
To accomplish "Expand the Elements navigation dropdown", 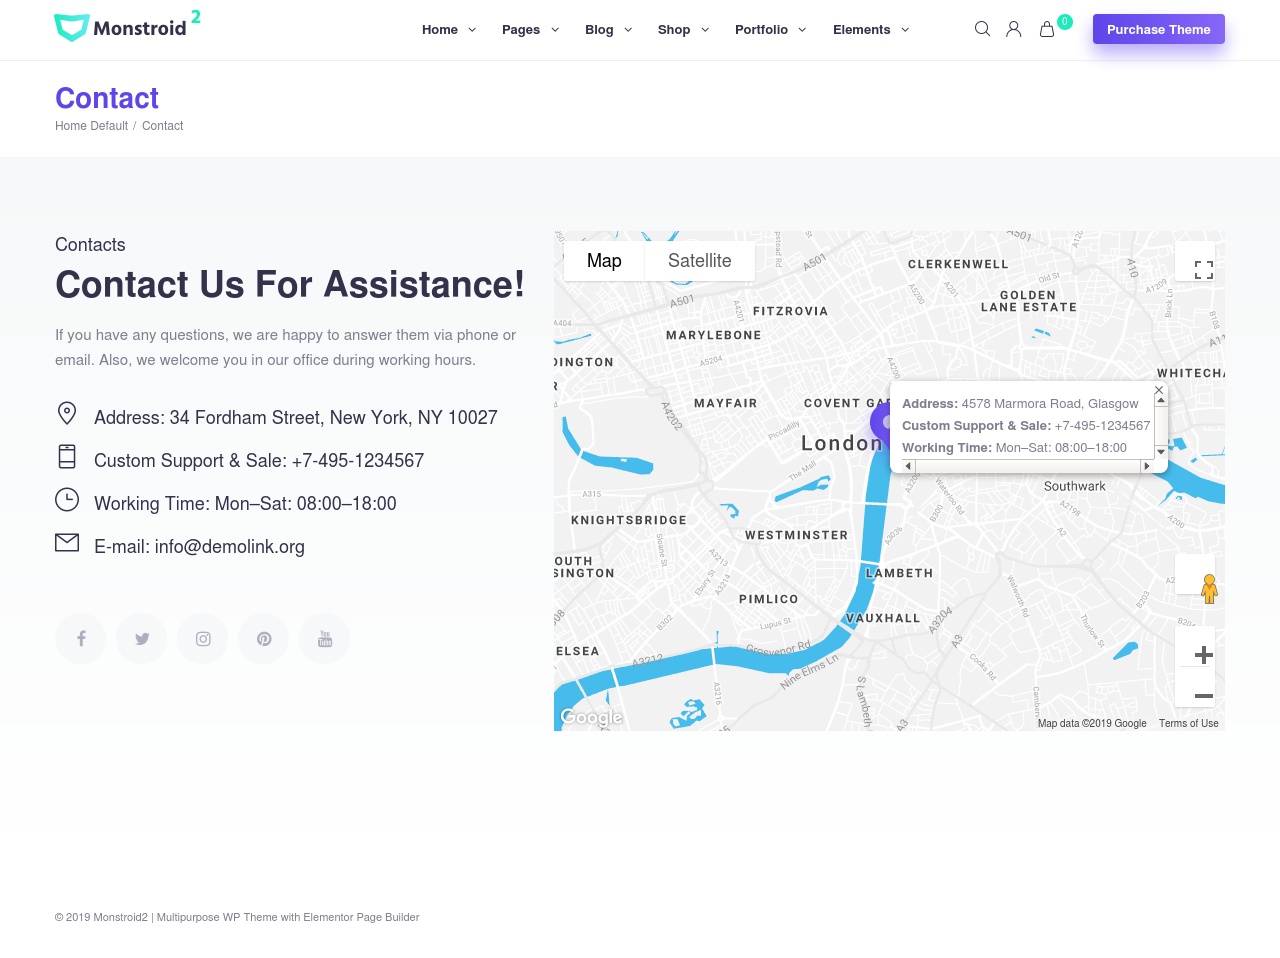I will tap(862, 29).
